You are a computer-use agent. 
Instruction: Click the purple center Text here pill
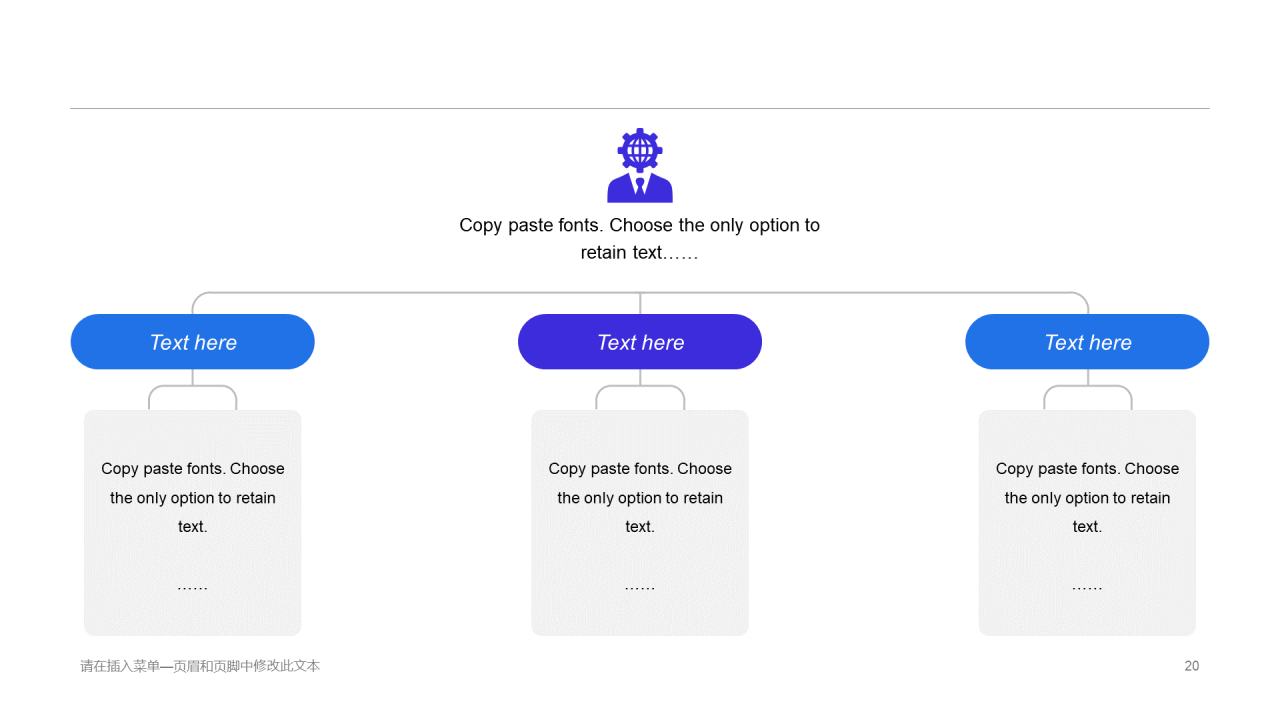(640, 342)
